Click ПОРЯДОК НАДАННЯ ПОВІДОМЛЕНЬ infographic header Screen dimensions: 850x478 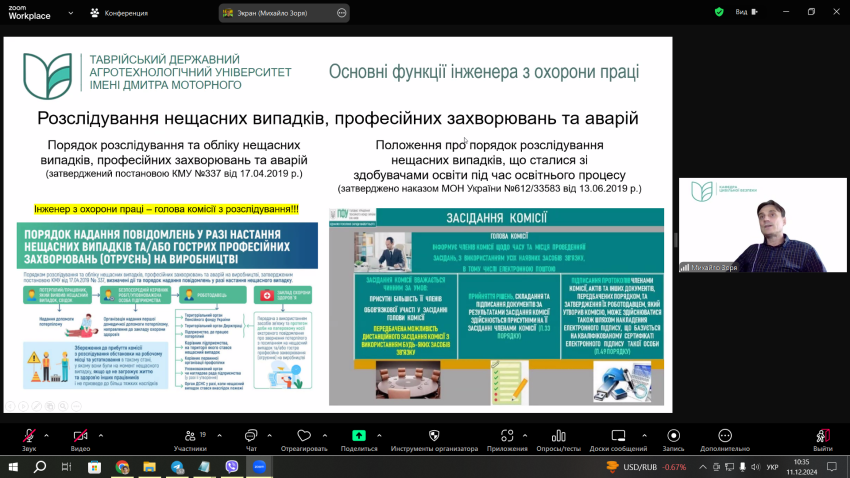(168, 246)
